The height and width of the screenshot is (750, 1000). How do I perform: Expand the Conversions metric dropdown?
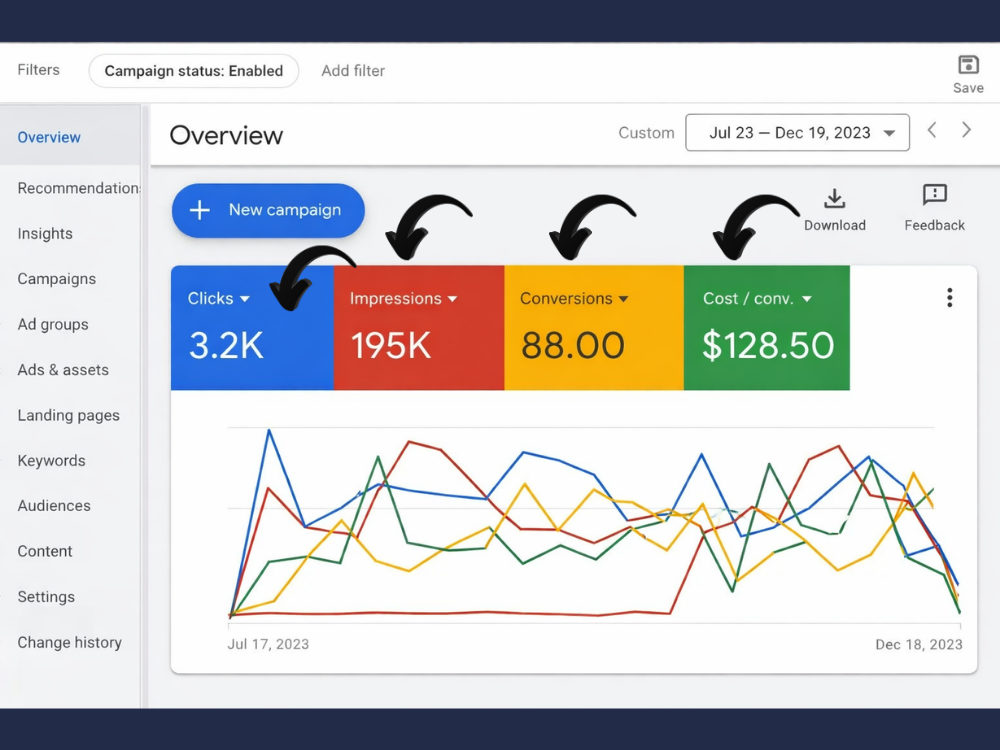[x=623, y=298]
